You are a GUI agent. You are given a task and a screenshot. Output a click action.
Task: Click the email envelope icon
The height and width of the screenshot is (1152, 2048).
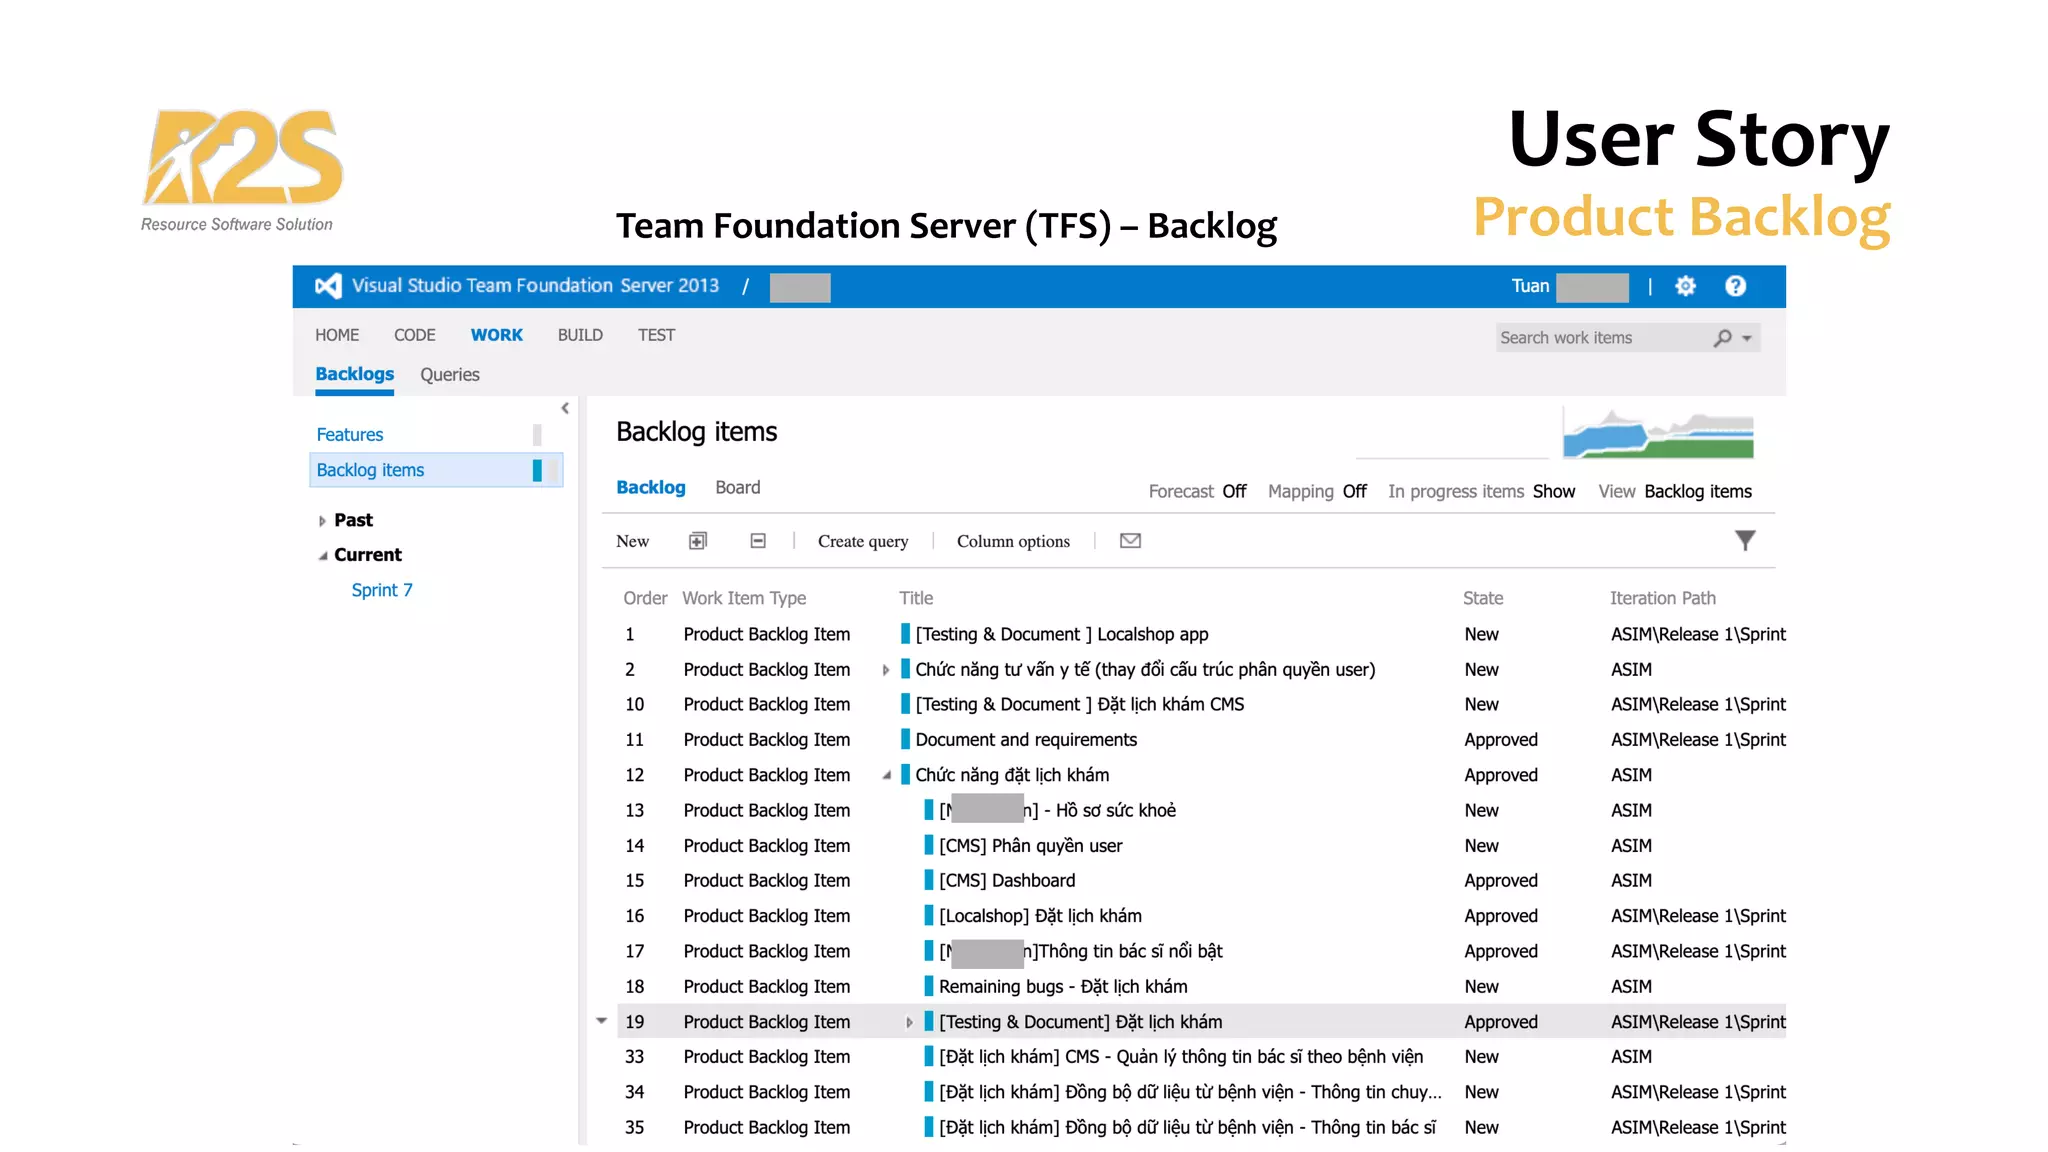pyautogui.click(x=1130, y=541)
